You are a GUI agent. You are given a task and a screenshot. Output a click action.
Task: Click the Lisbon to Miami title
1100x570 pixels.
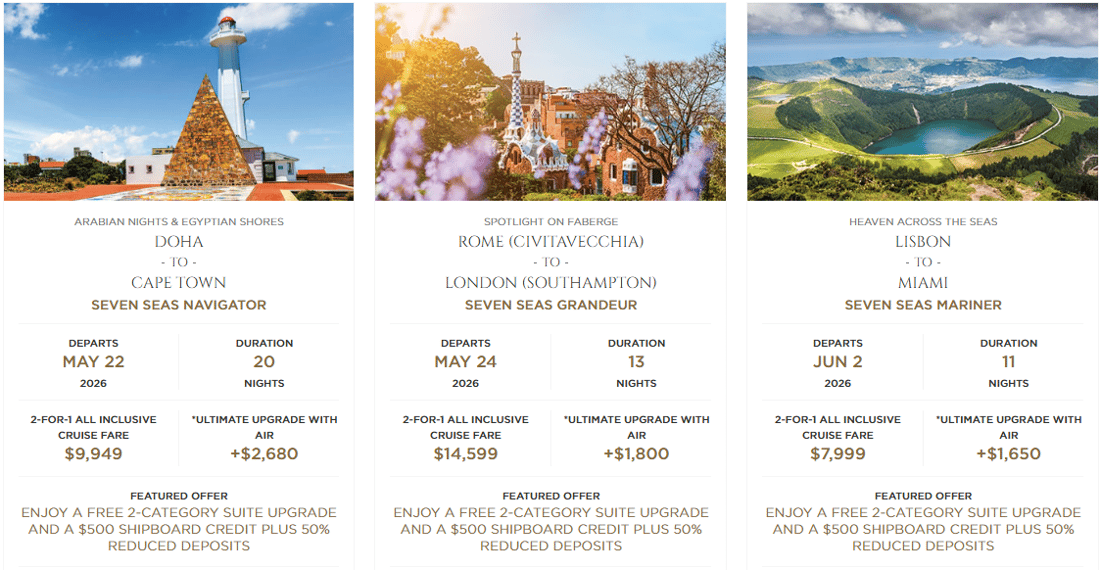(x=923, y=262)
